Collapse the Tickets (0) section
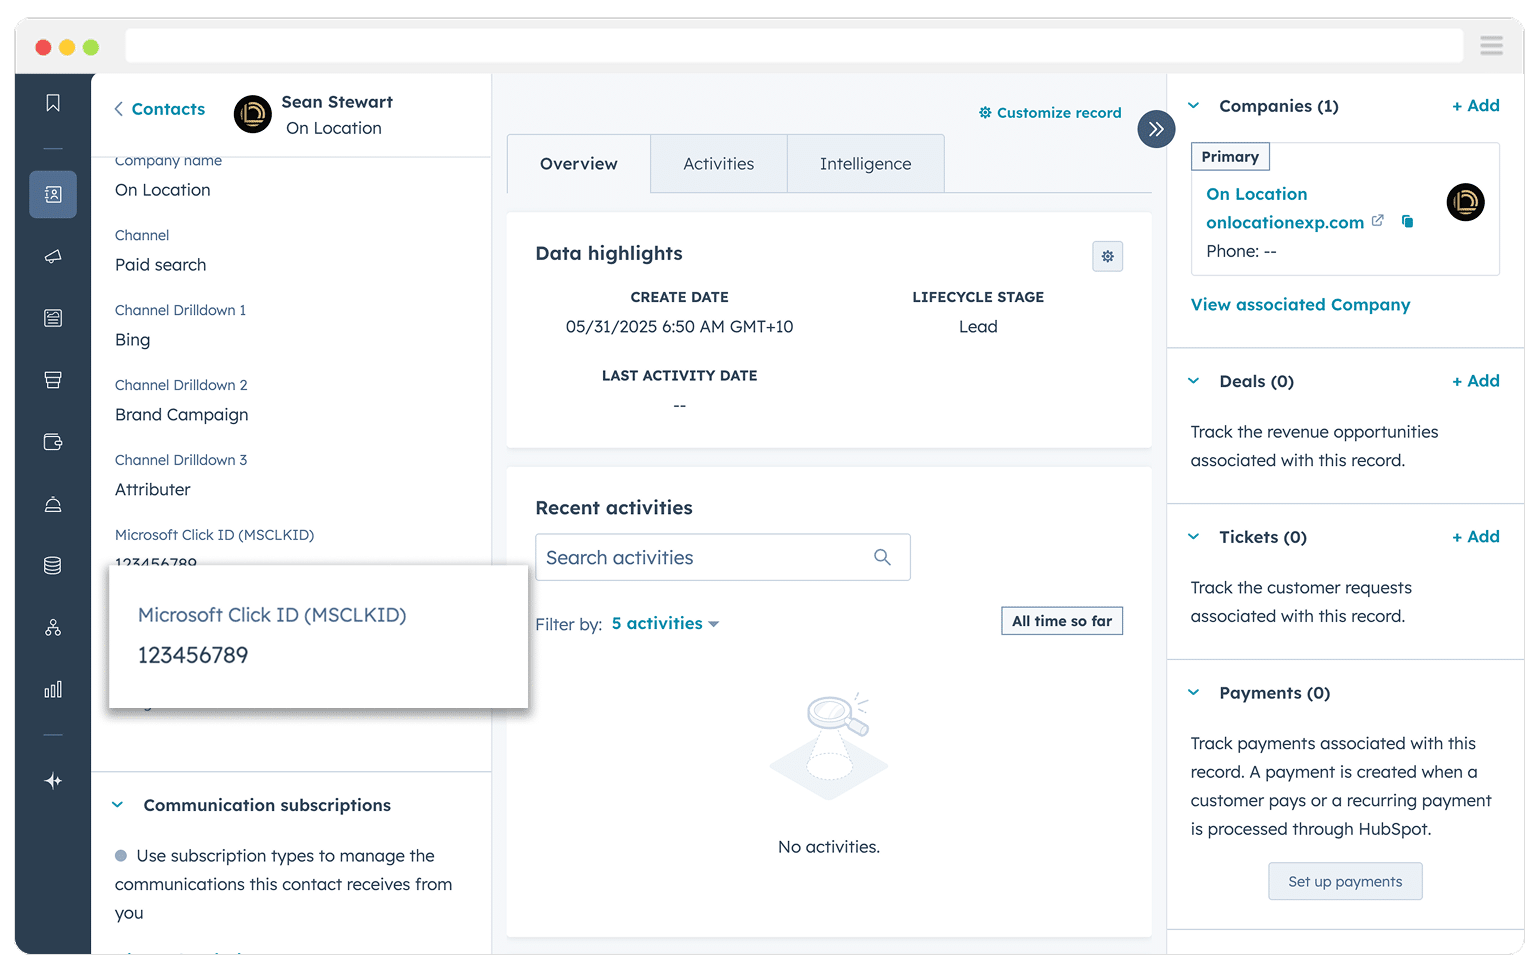The width and height of the screenshot is (1538, 969). click(x=1193, y=537)
